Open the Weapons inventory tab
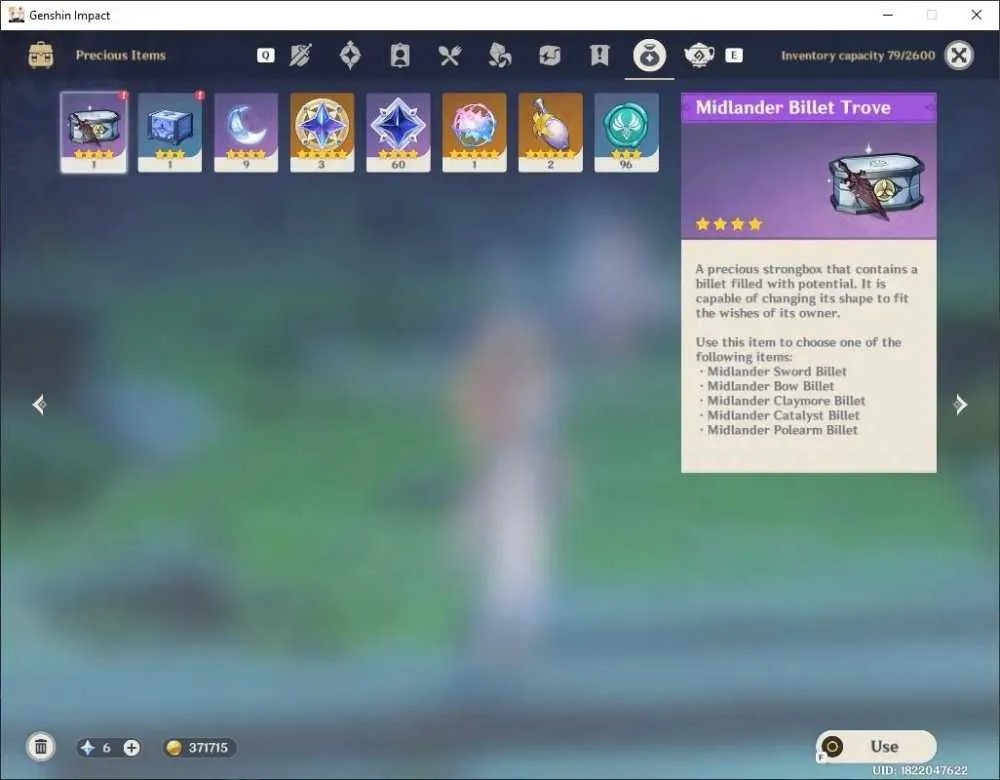The width and height of the screenshot is (1000, 780). 300,55
